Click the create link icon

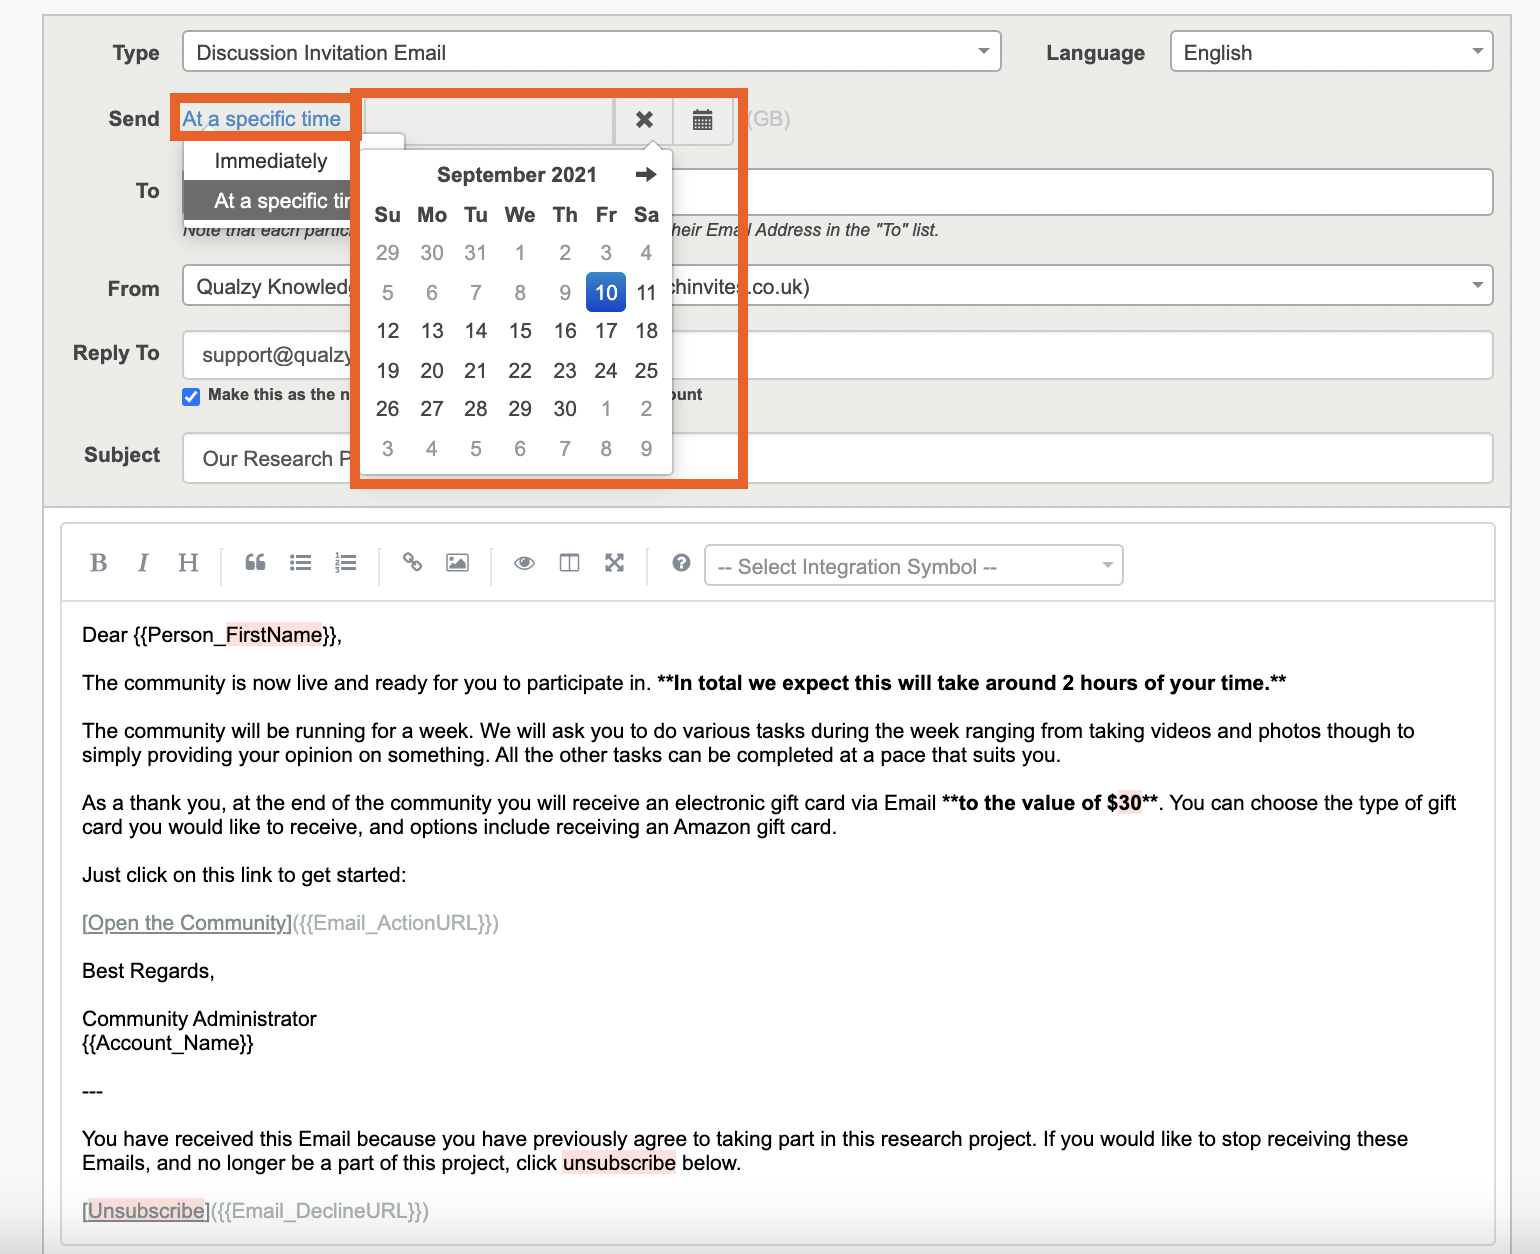pyautogui.click(x=412, y=563)
